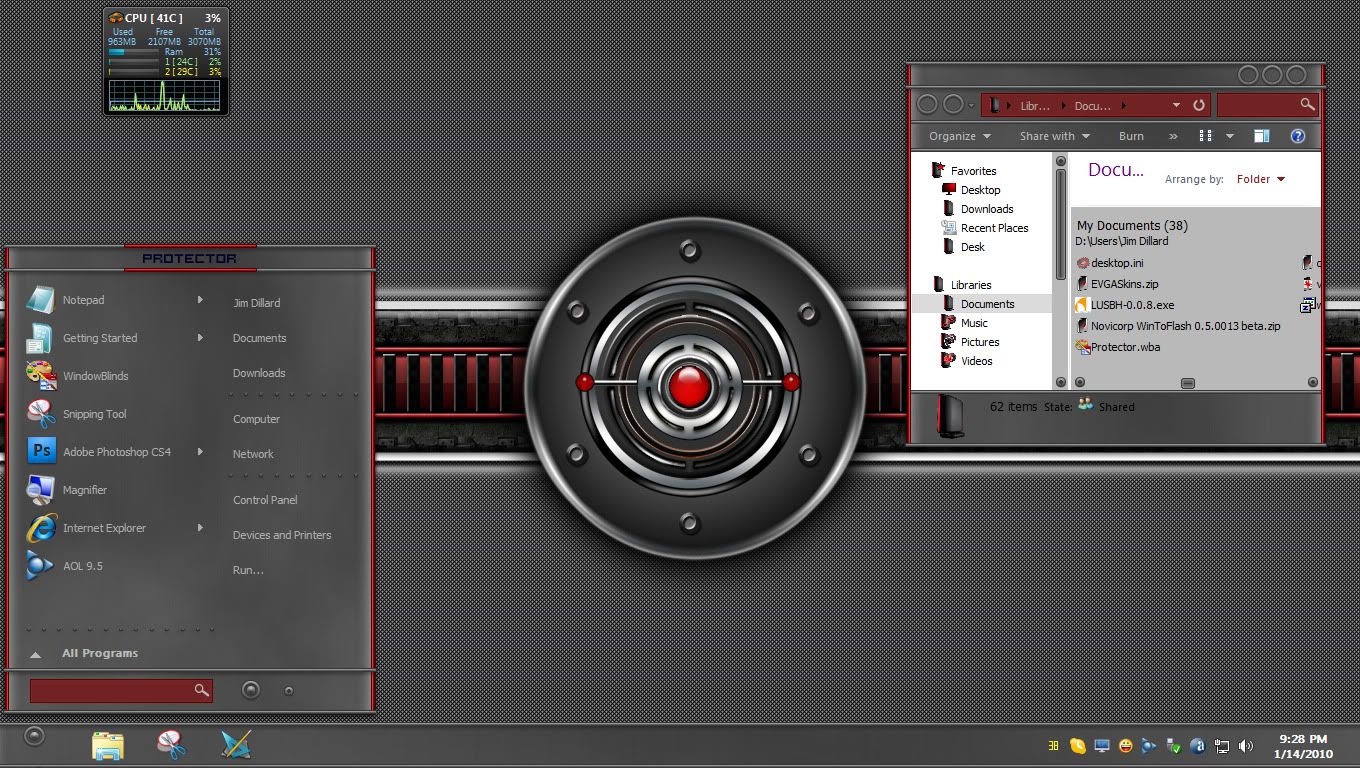
Task: Click Burn in Explorer toolbar
Action: [x=1131, y=136]
